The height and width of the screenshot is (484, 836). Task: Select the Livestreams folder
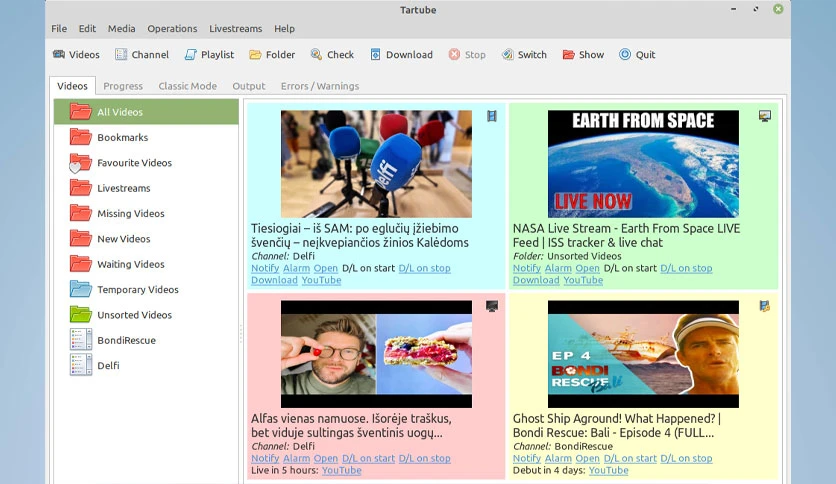click(146, 188)
